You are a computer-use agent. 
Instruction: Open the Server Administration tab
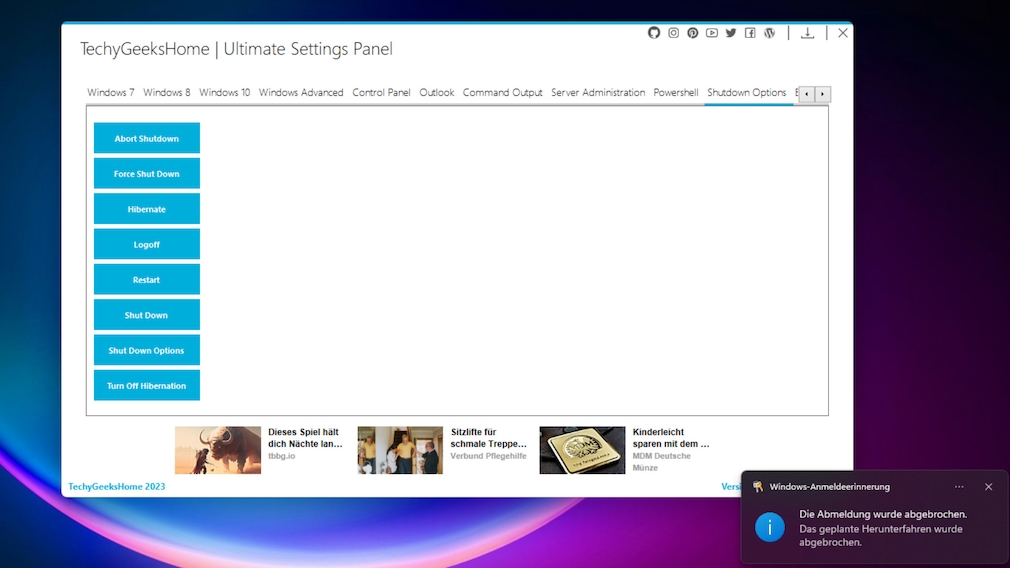(x=598, y=93)
